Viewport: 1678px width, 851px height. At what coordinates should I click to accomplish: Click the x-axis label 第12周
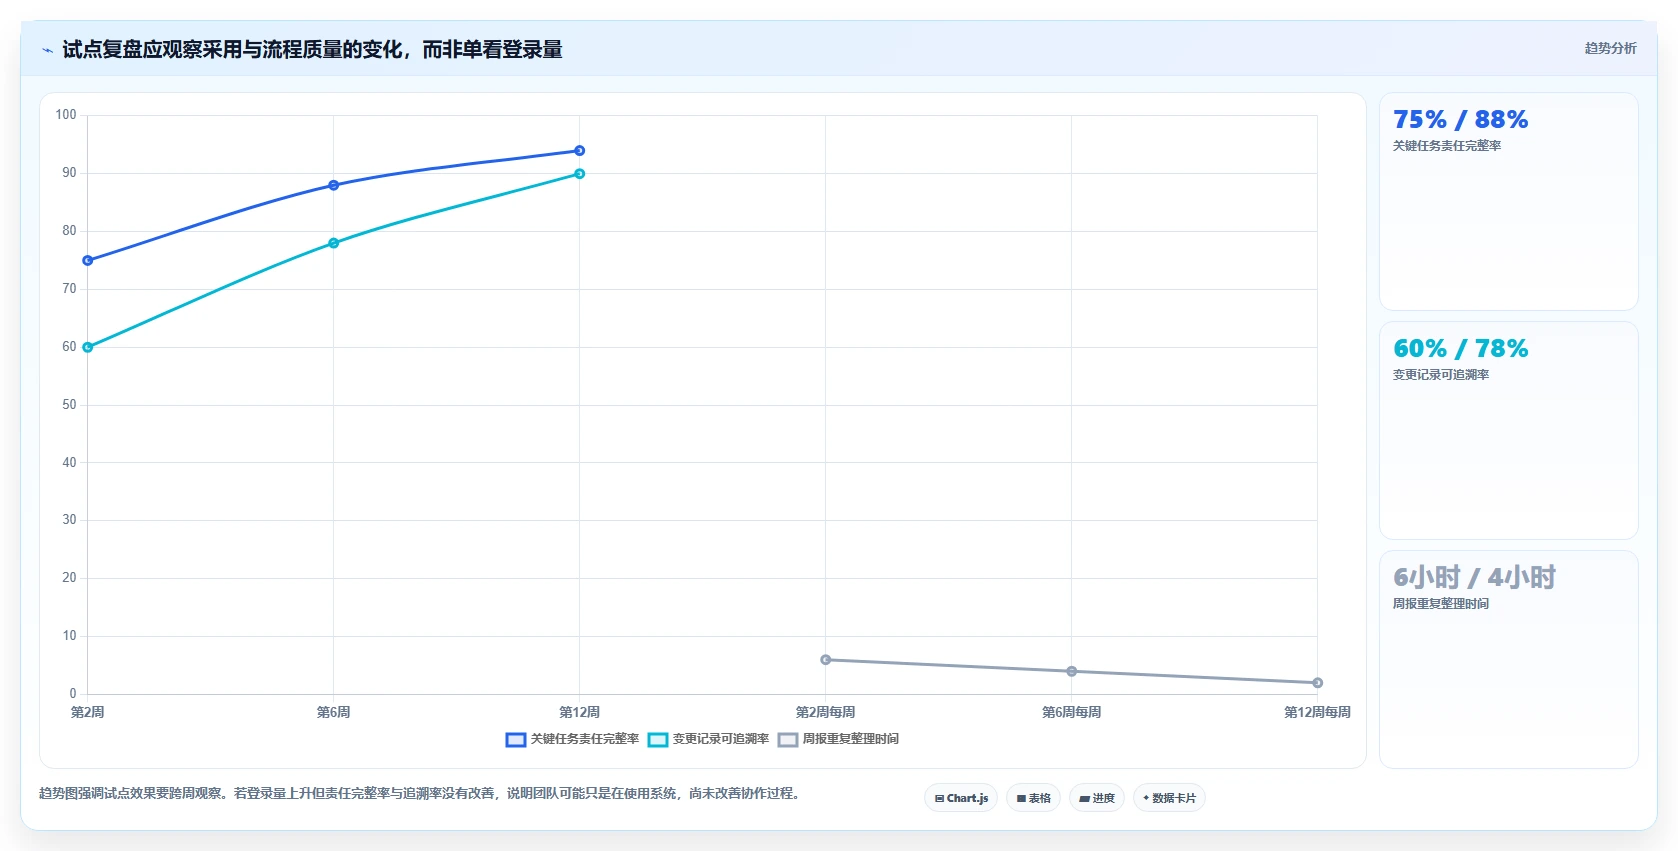[580, 712]
